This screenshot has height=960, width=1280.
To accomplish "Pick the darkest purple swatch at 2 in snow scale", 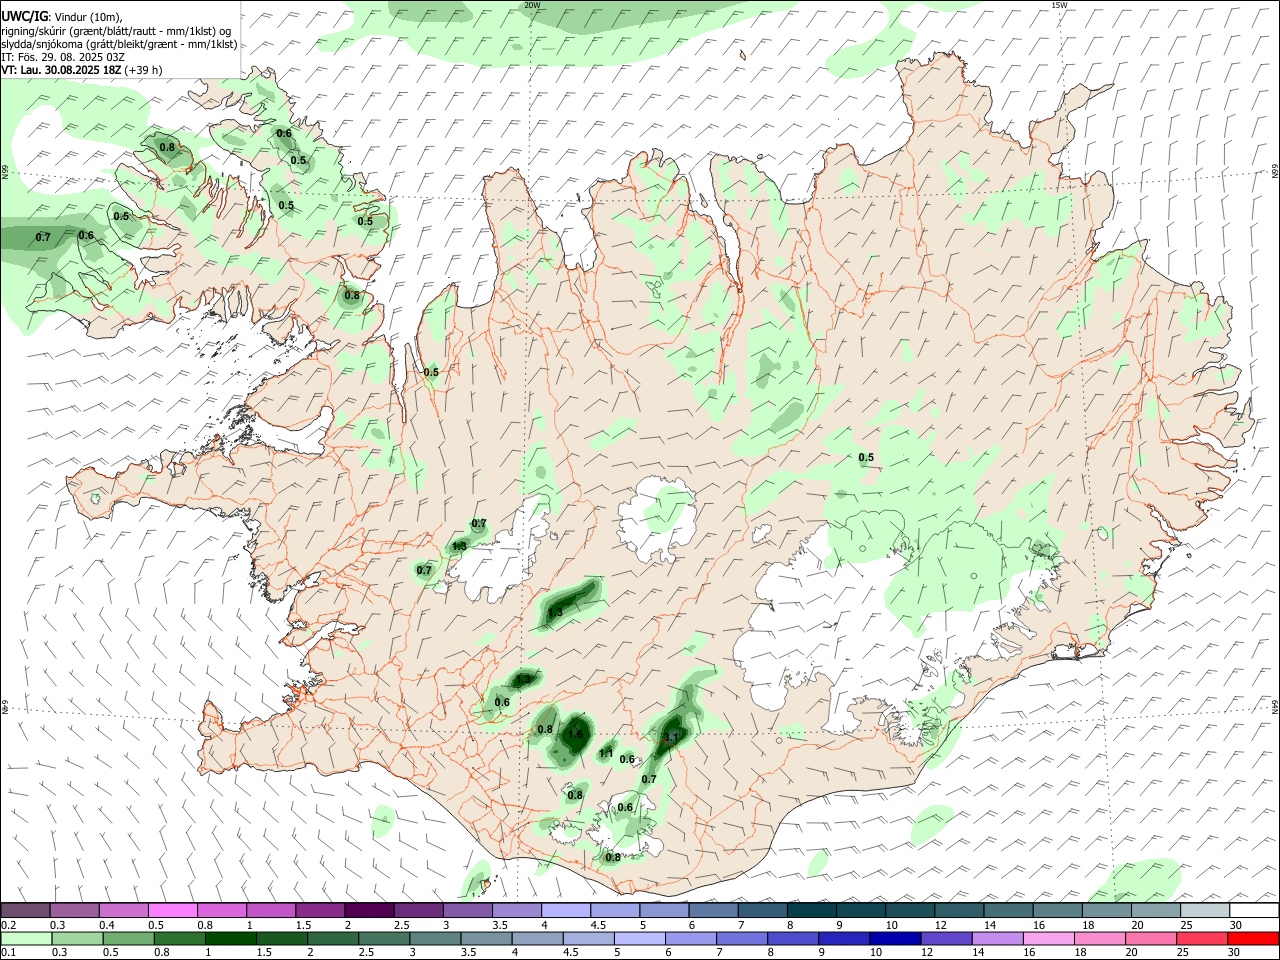I will tap(368, 910).
